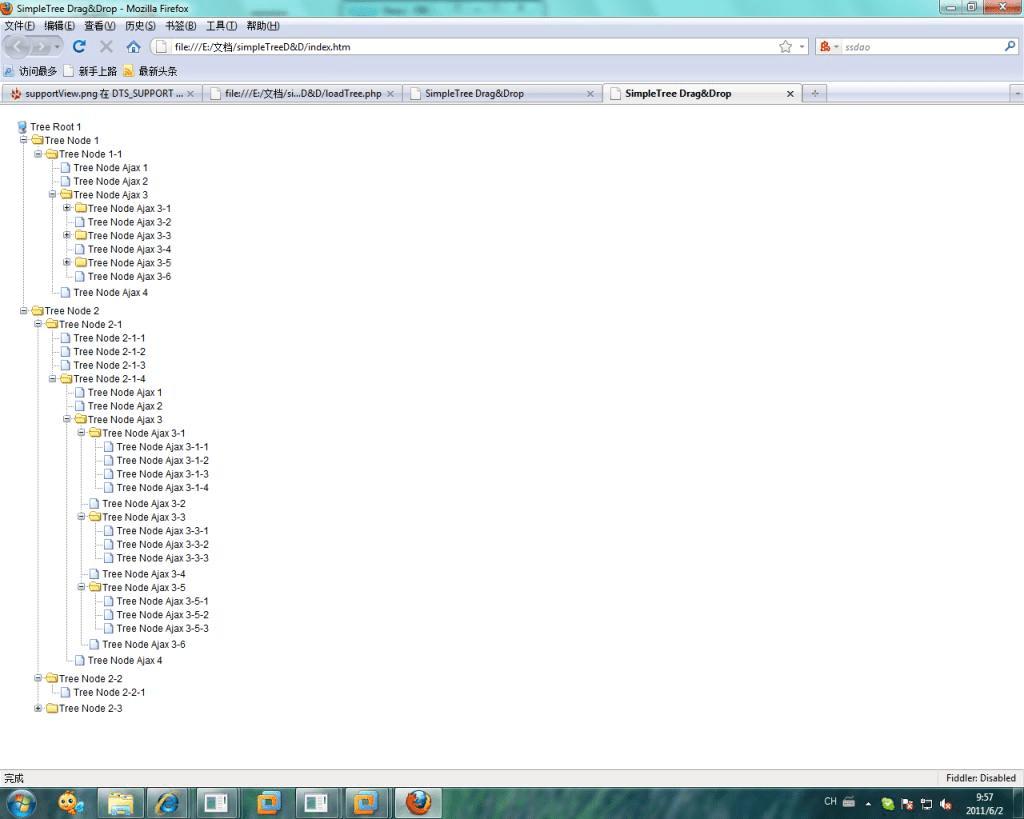Open the new tab plus button
The height and width of the screenshot is (819, 1024).
click(814, 93)
